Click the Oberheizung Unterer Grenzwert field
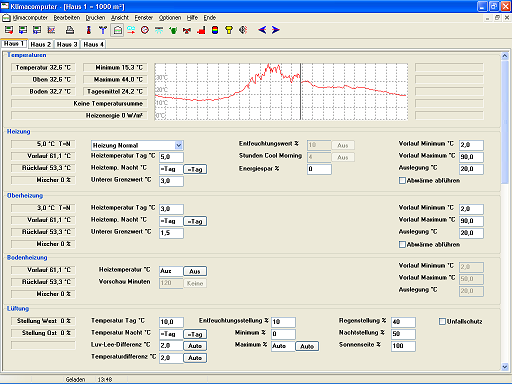 point(171,233)
